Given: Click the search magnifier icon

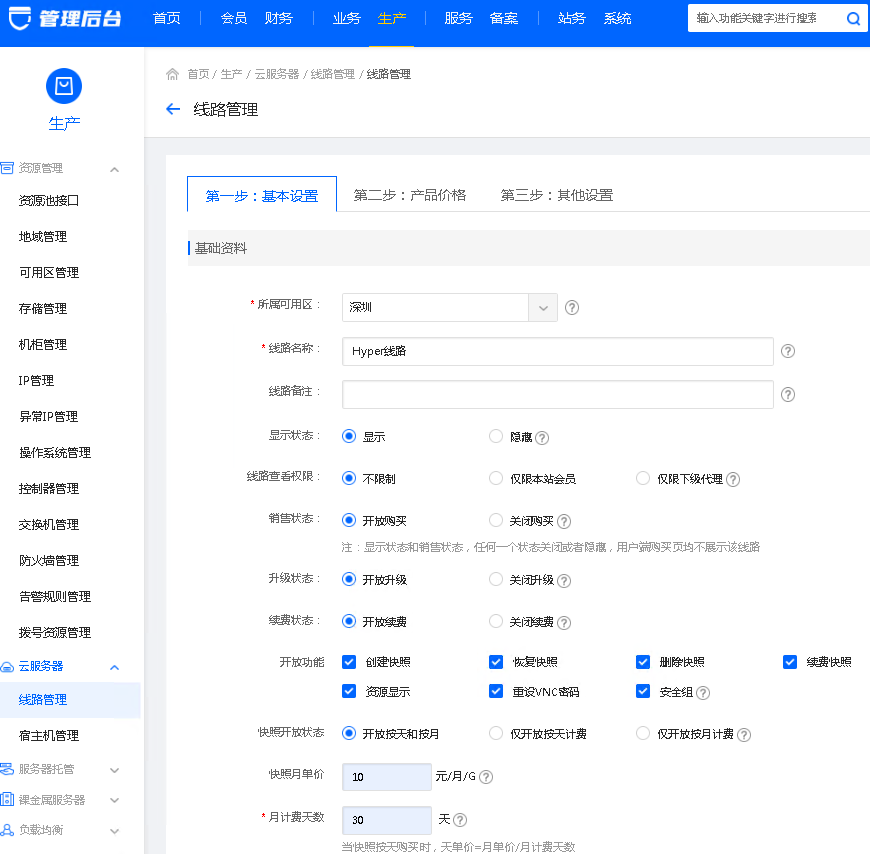Looking at the screenshot, I should (853, 19).
